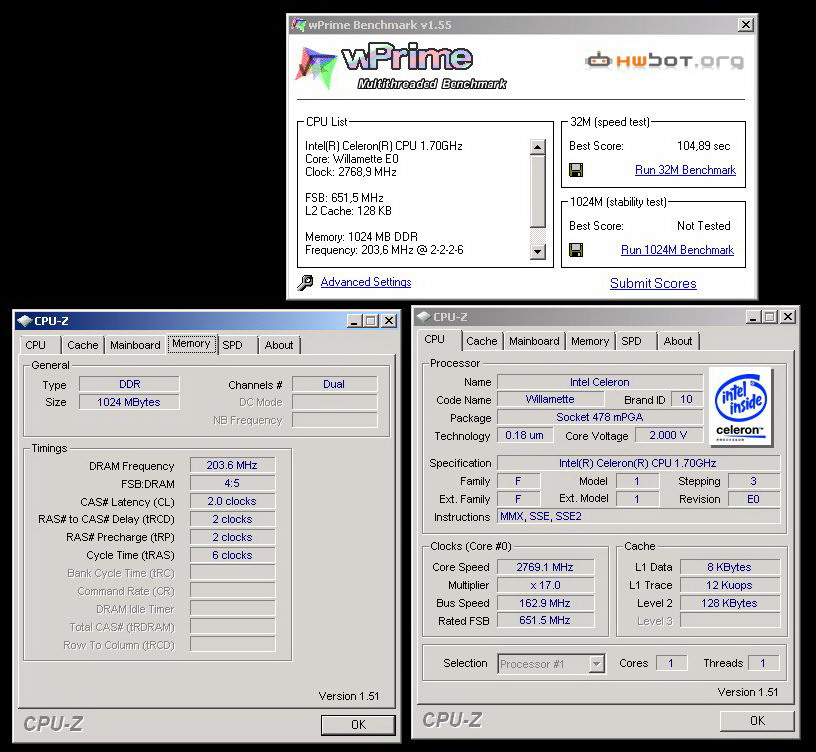The image size is (816, 752).
Task: Click Cycle Time value 6 clocks
Action: point(232,555)
